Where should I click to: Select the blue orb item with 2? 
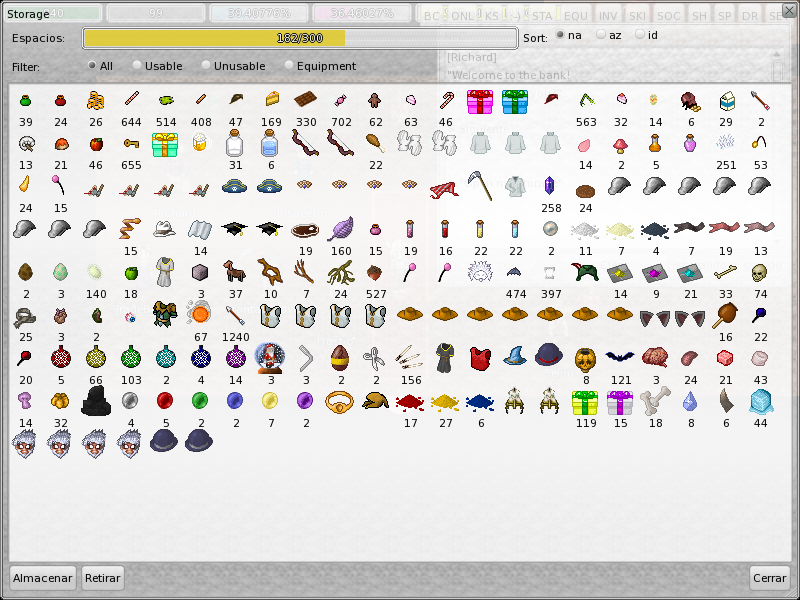(x=234, y=401)
